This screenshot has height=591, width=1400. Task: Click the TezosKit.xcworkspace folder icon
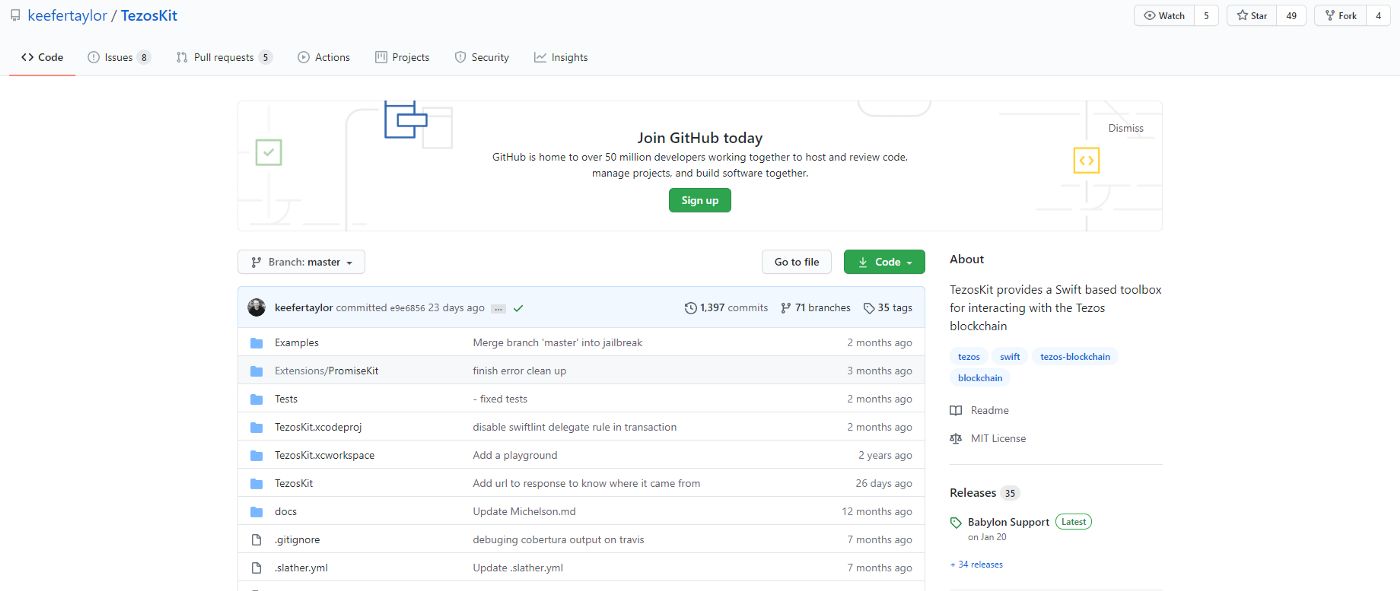click(x=257, y=455)
